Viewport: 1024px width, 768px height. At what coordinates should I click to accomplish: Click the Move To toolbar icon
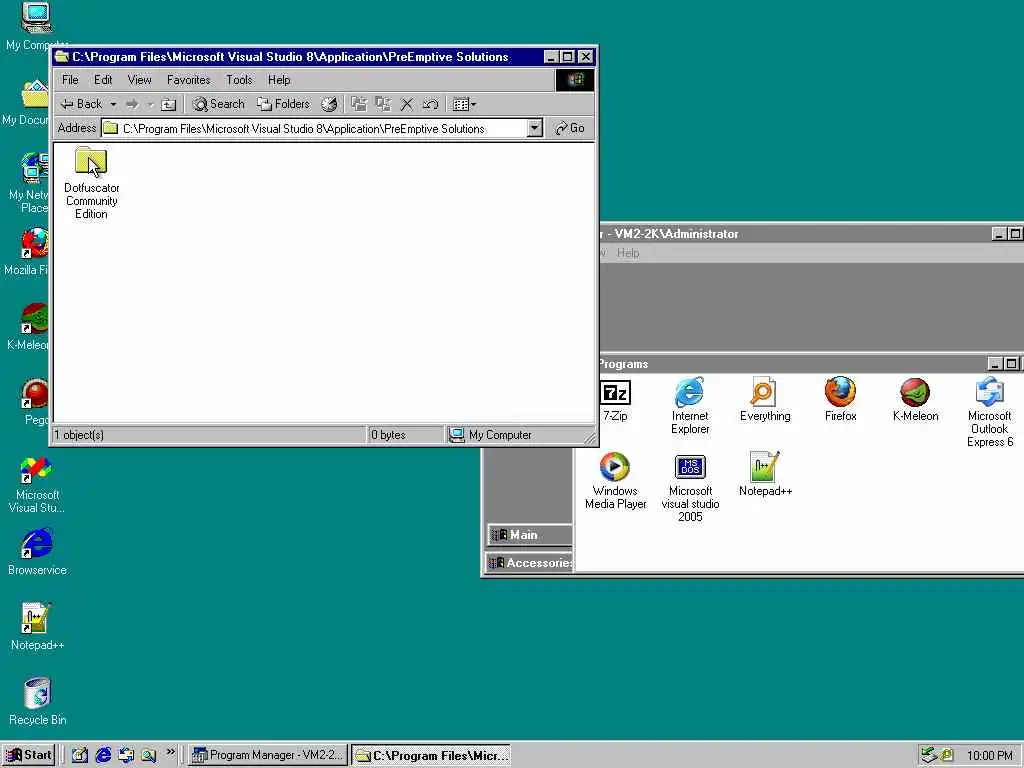(x=359, y=104)
